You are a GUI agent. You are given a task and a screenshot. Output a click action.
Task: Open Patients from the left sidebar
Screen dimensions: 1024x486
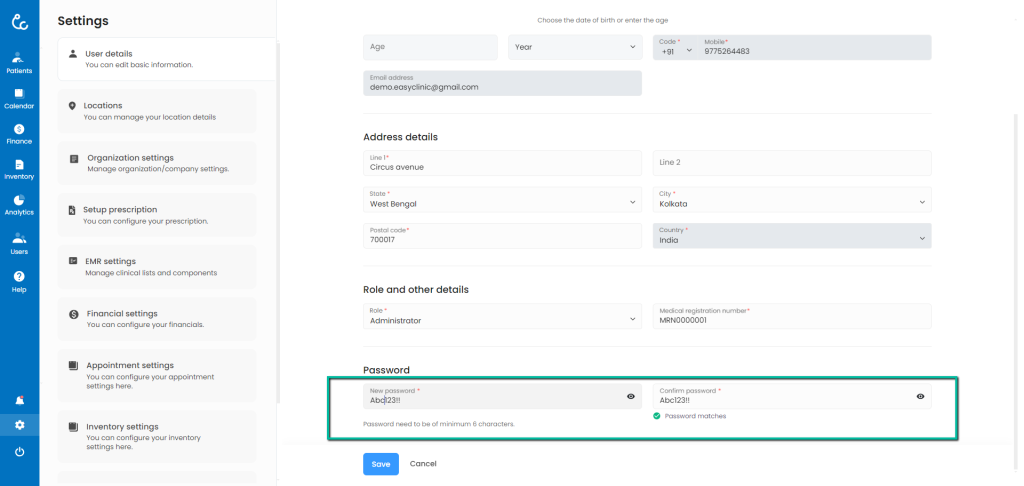(19, 62)
